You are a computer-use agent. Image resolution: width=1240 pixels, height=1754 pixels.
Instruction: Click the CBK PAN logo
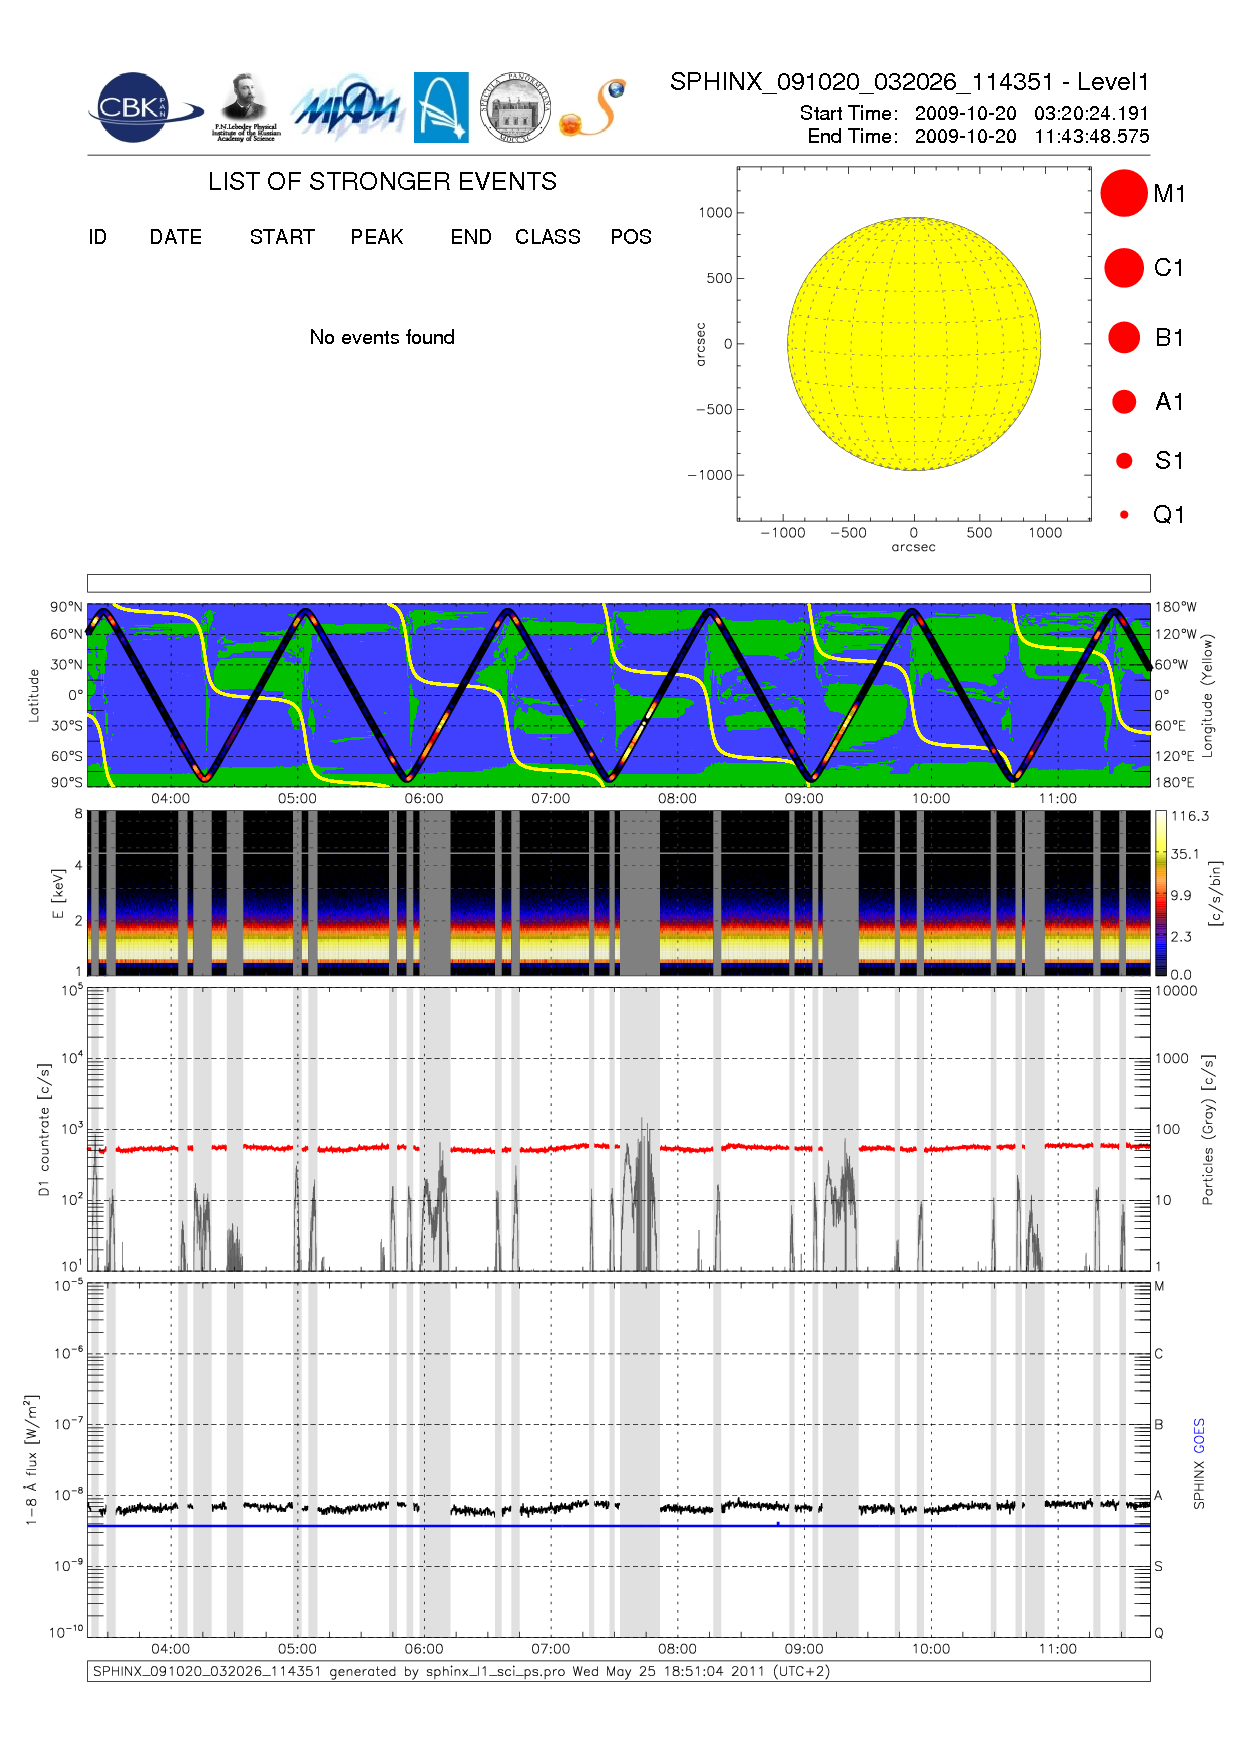[140, 108]
